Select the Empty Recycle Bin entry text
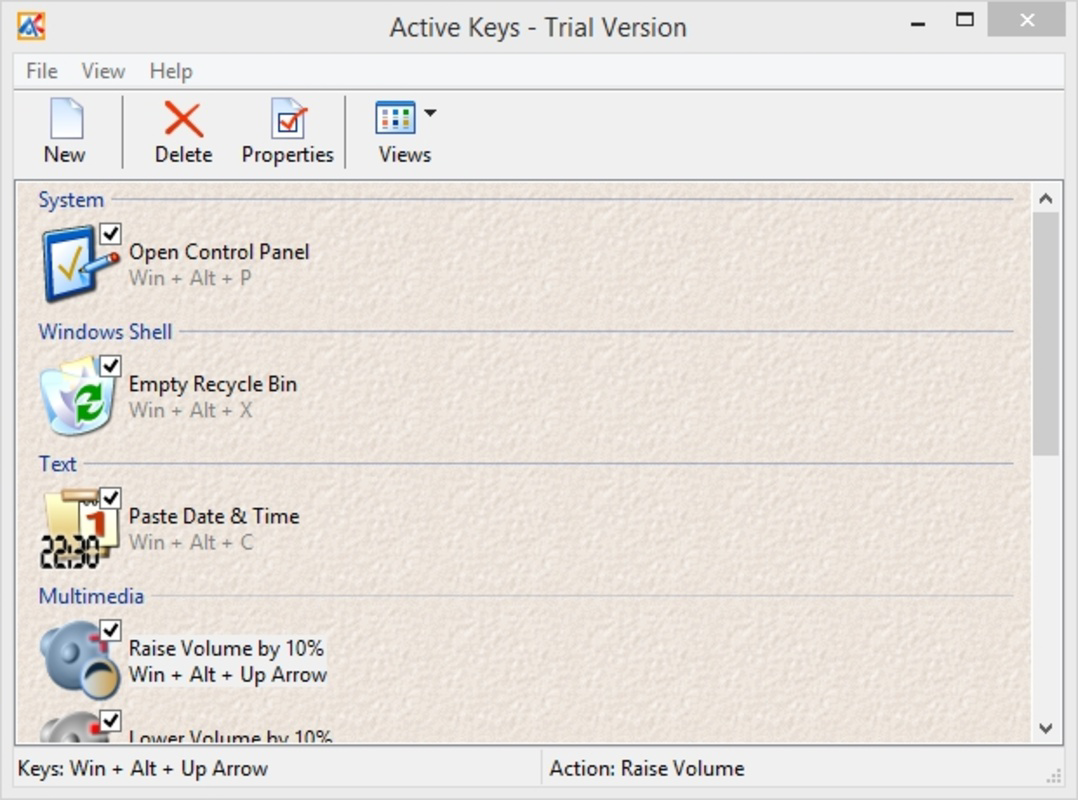The image size is (1078, 800). (213, 384)
